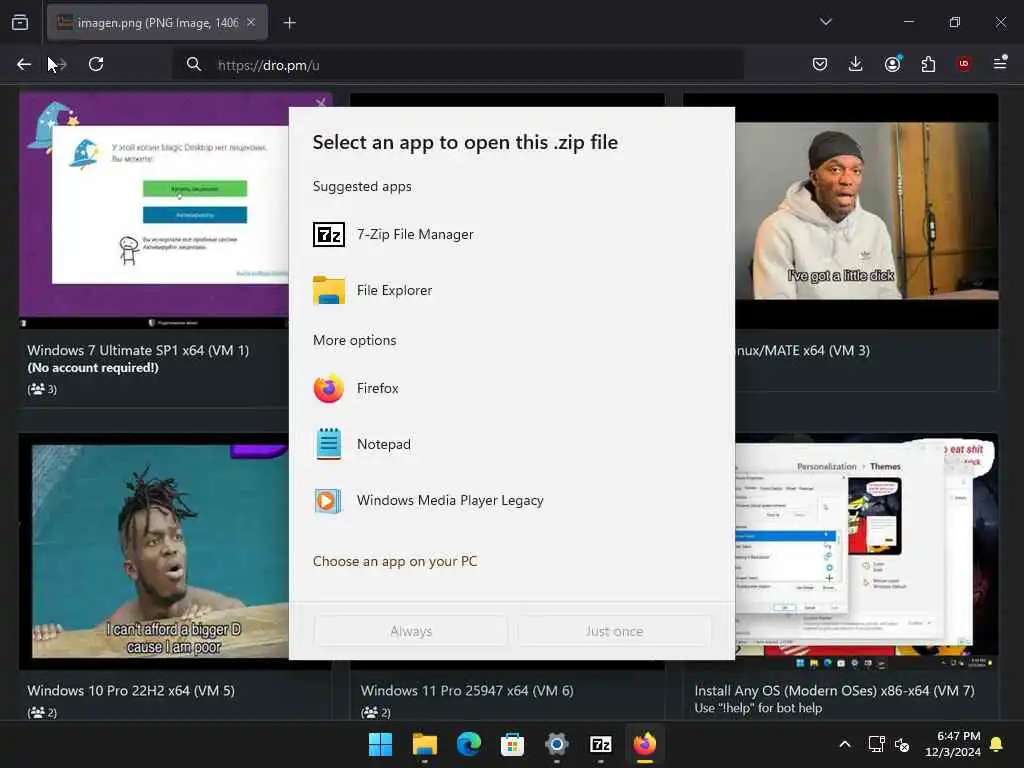
Task: Open the Pocket save icon in Firefox toolbar
Action: [x=820, y=64]
